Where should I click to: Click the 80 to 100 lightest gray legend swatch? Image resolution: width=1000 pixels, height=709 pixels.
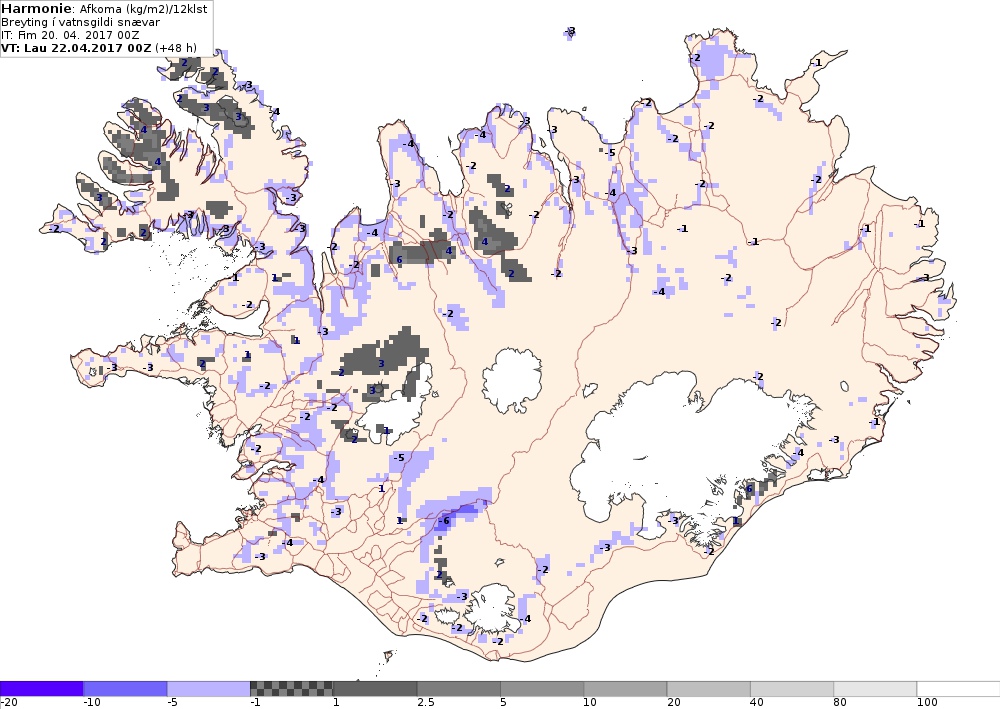coord(875,689)
